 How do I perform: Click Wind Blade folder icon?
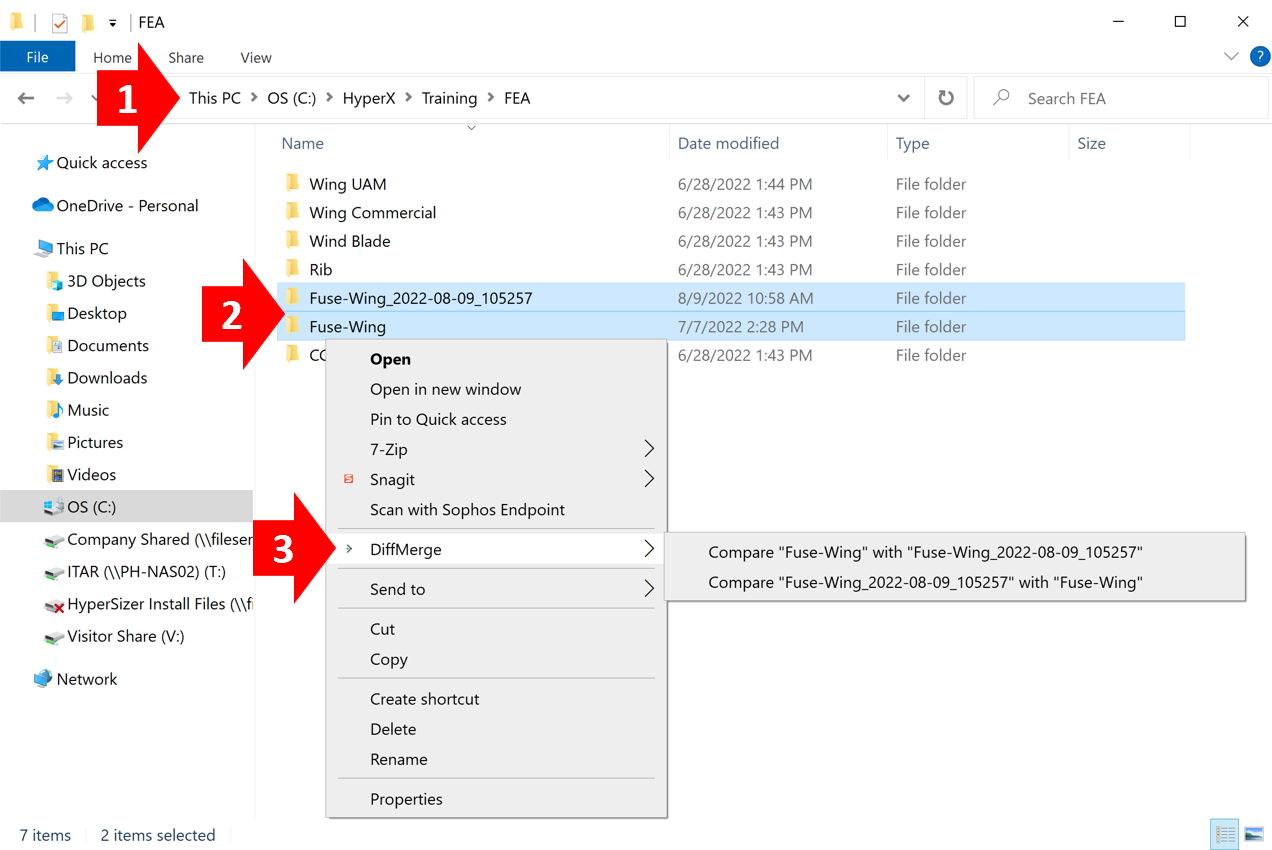coord(292,240)
